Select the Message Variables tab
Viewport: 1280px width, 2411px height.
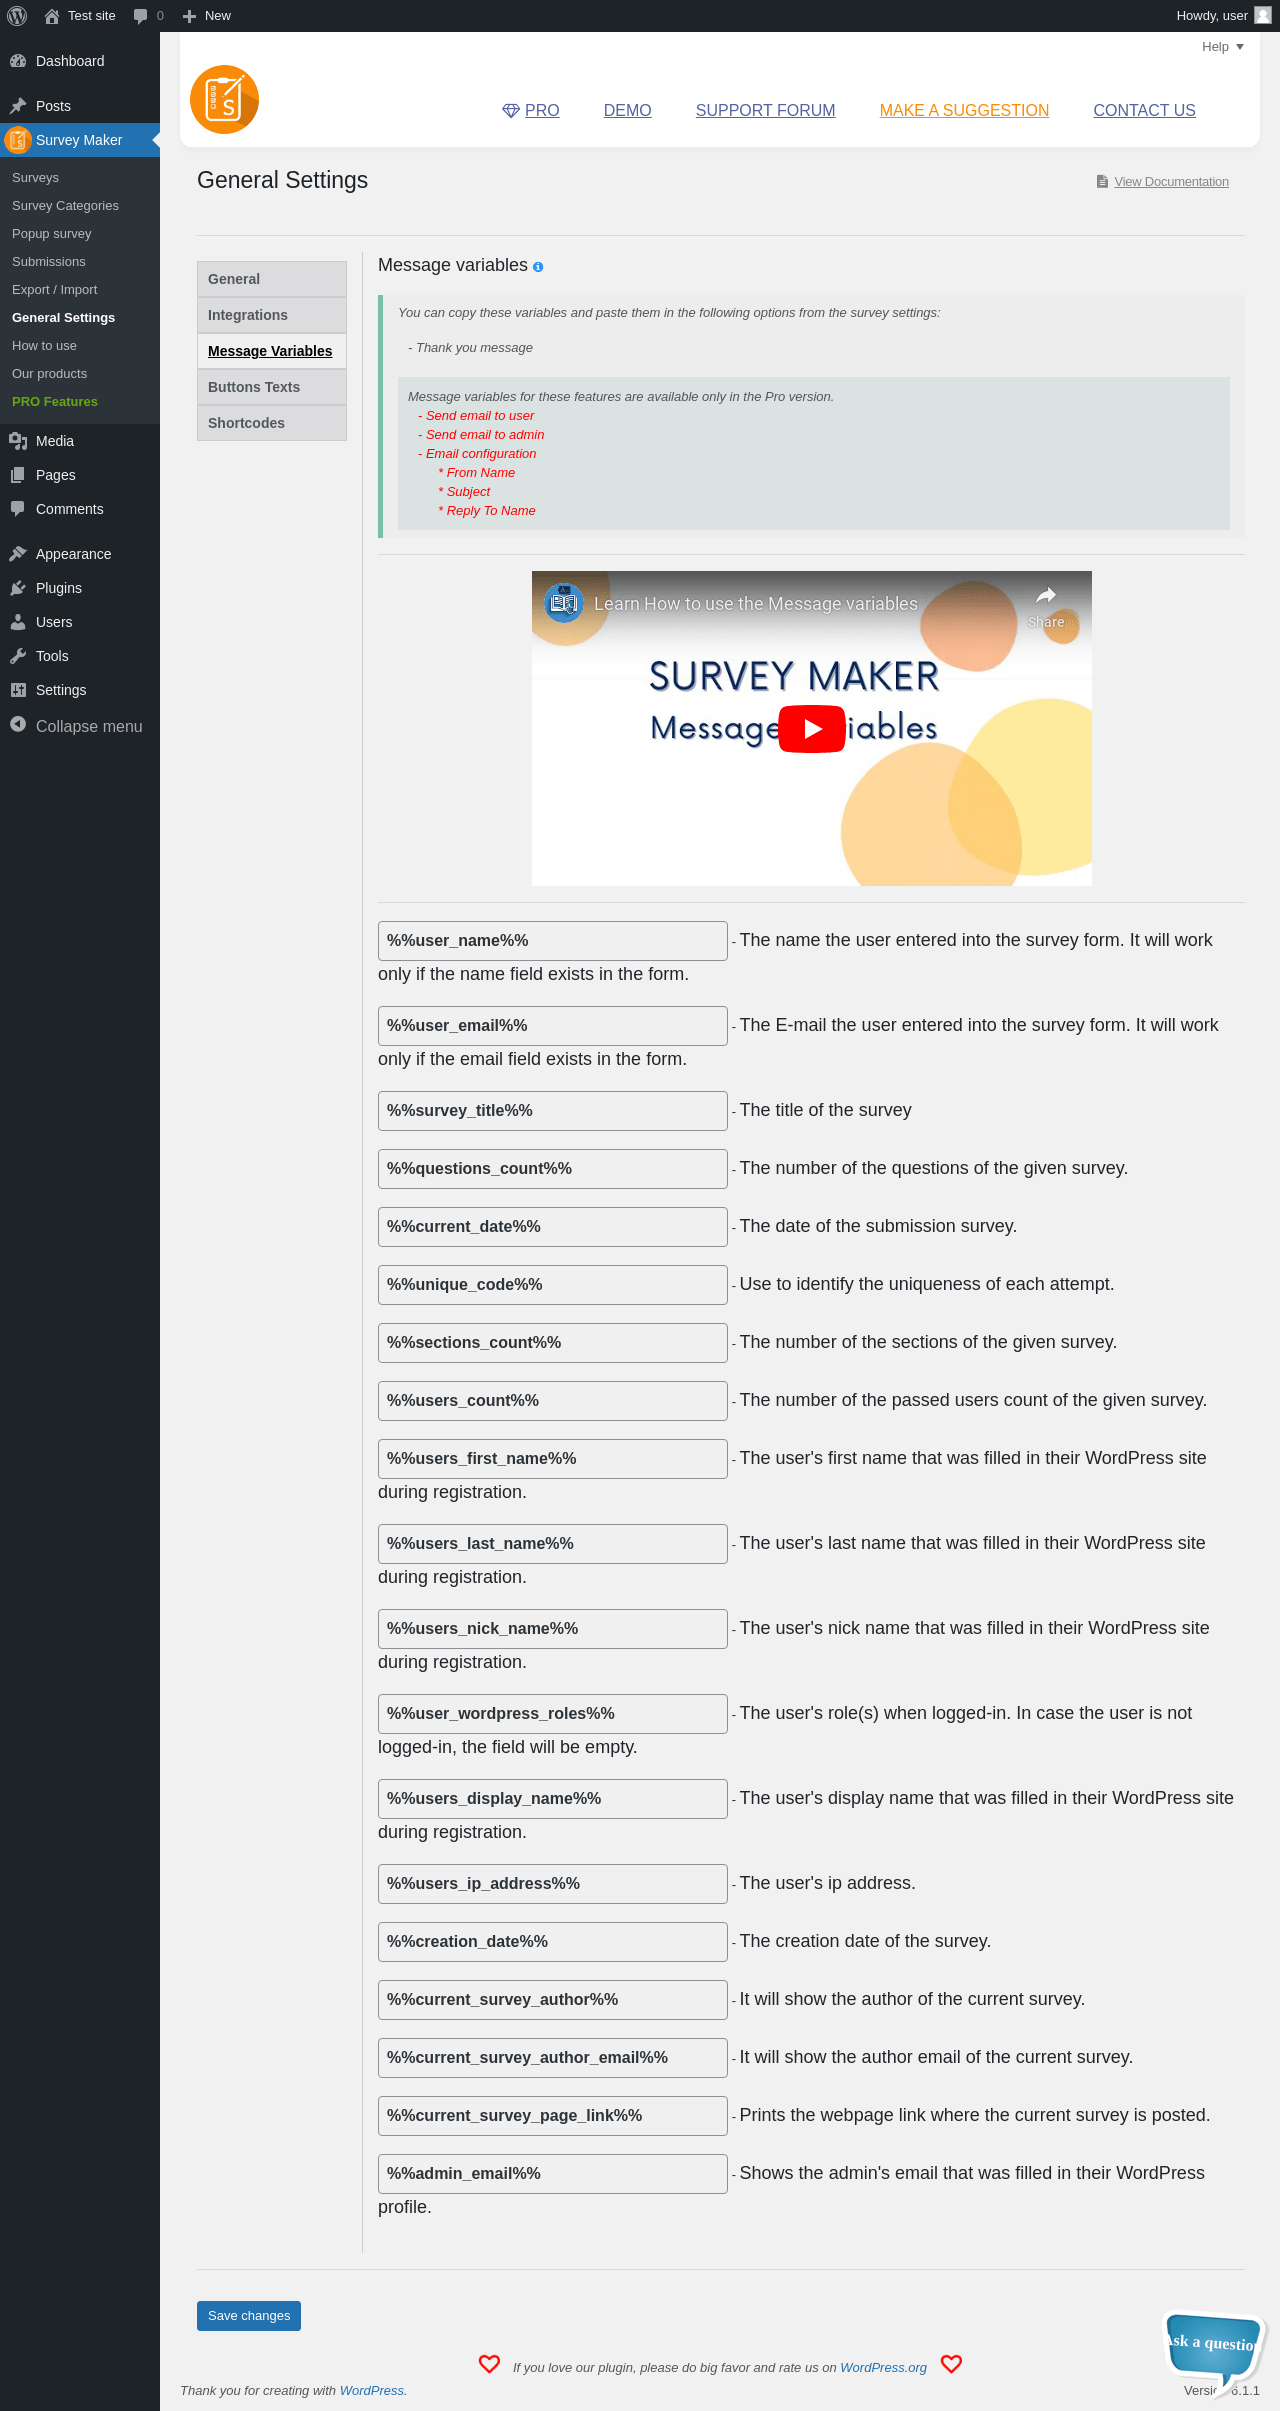[272, 351]
